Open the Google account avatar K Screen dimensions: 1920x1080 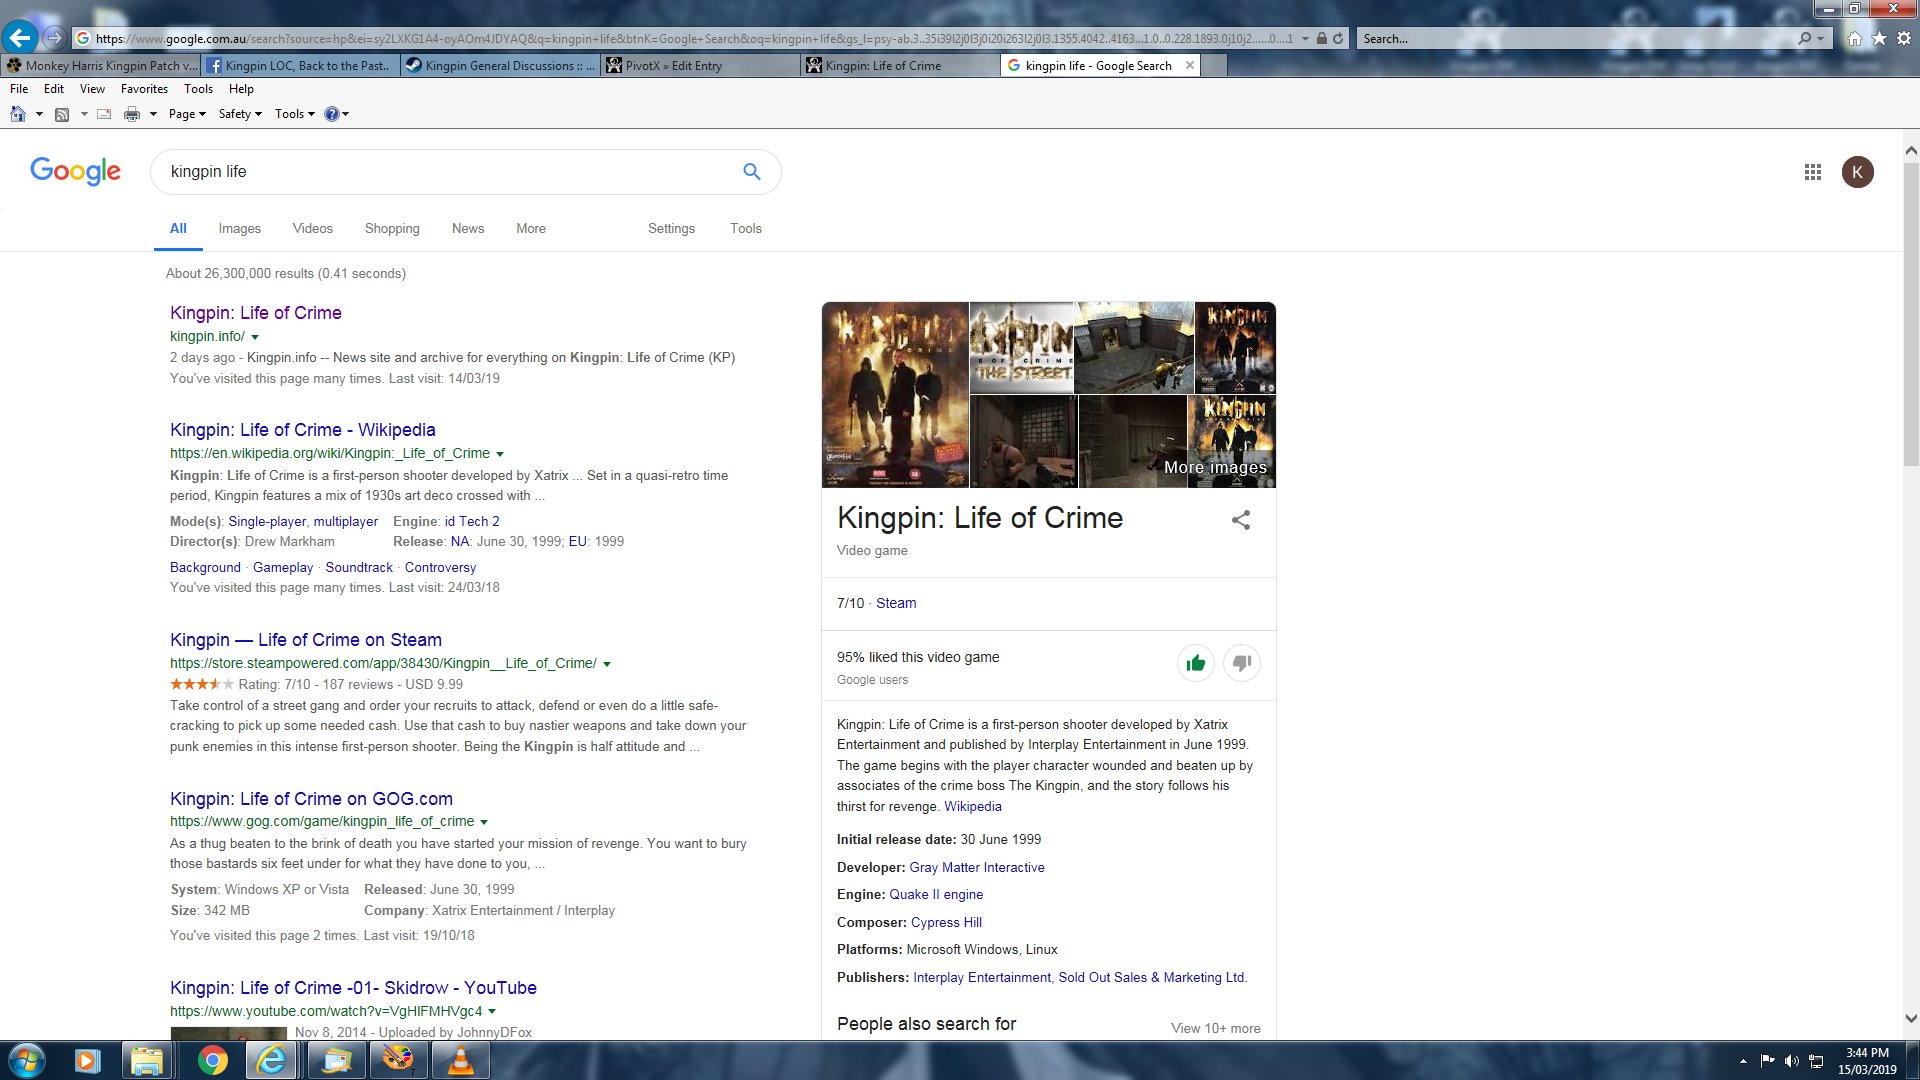point(1857,172)
